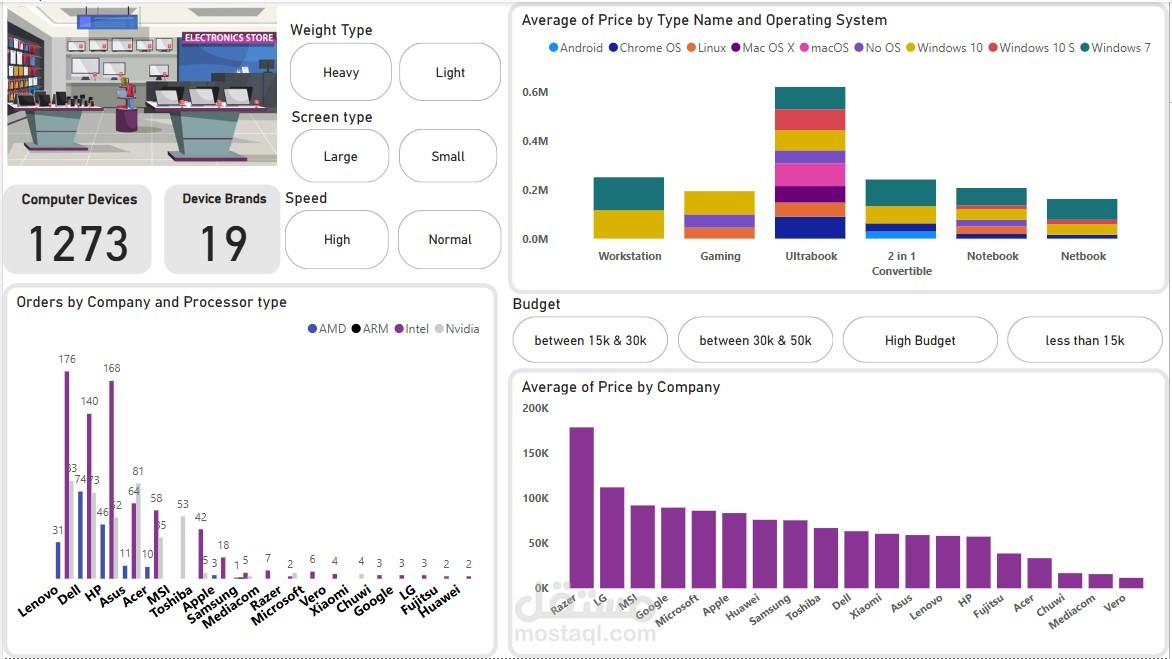This screenshot has width=1172, height=659.
Task: Click the 'Ultrabook' axis label
Action: (x=811, y=256)
